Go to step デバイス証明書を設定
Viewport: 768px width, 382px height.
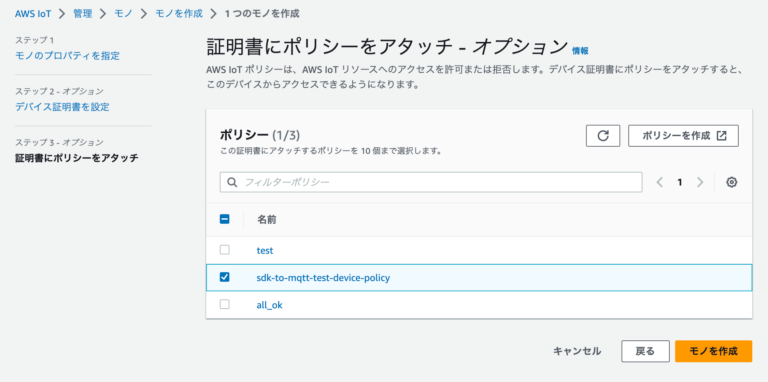coord(62,107)
